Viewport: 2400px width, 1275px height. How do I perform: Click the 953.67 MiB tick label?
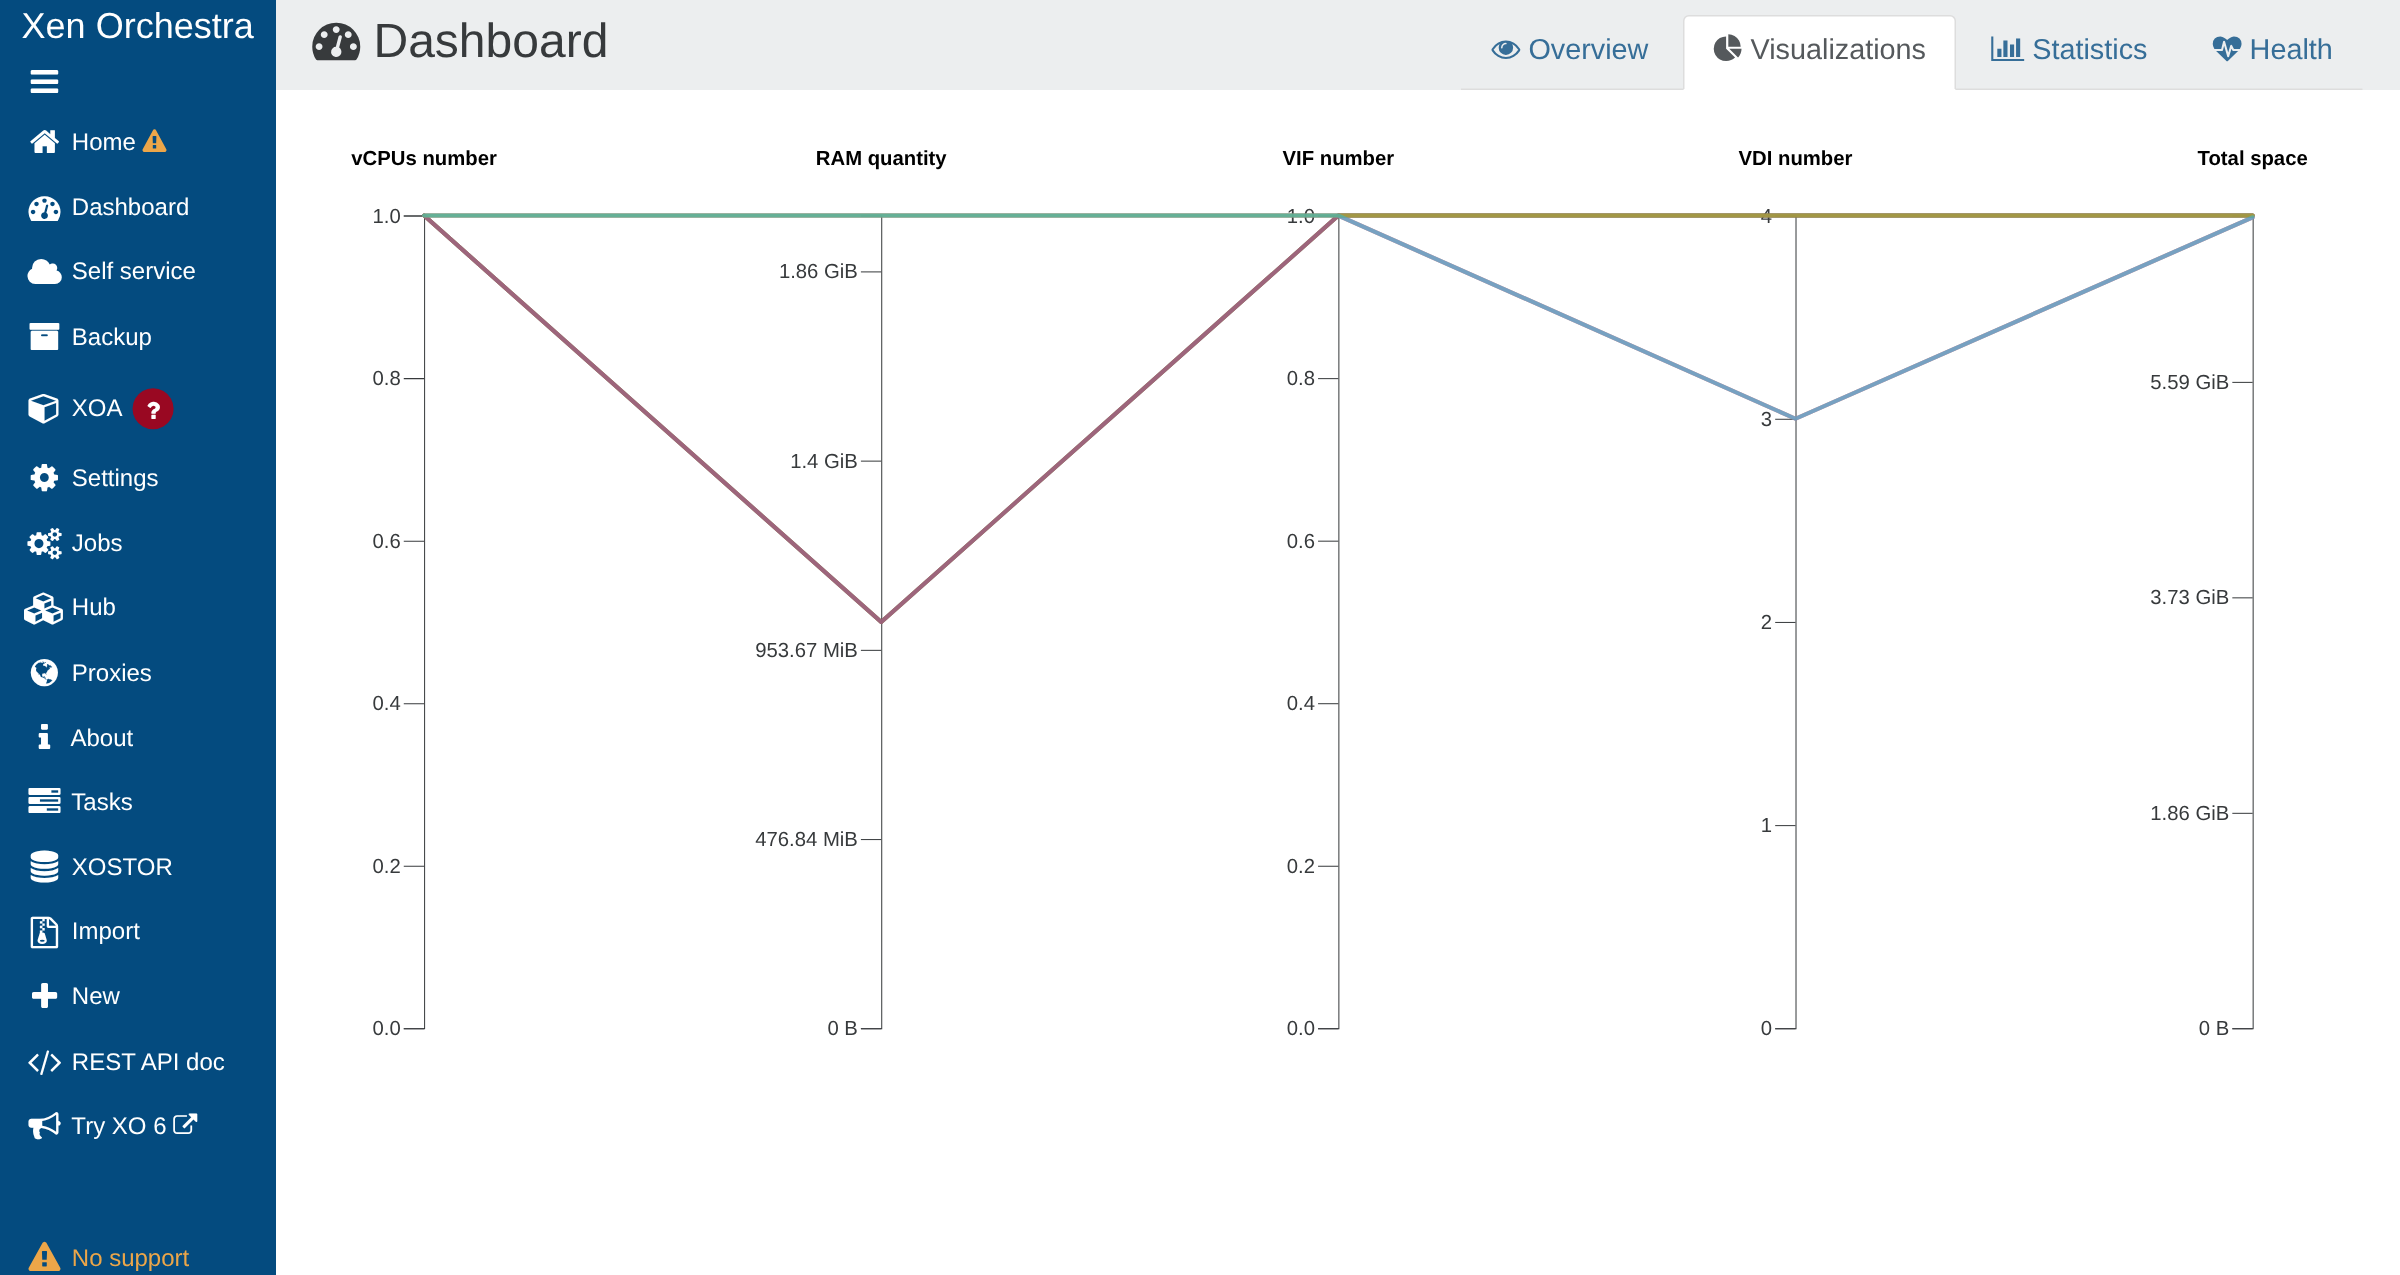coord(806,650)
